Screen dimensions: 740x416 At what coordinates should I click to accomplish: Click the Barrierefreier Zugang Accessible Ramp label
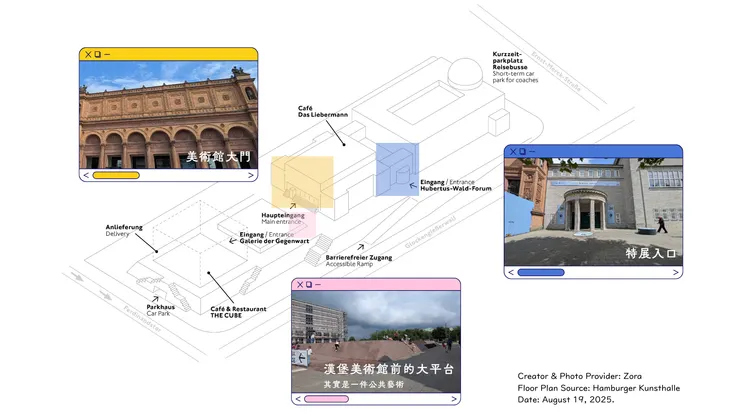click(x=359, y=261)
